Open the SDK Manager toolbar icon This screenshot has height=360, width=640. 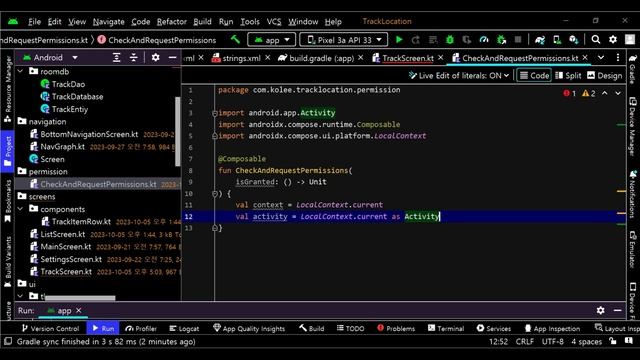(573, 40)
